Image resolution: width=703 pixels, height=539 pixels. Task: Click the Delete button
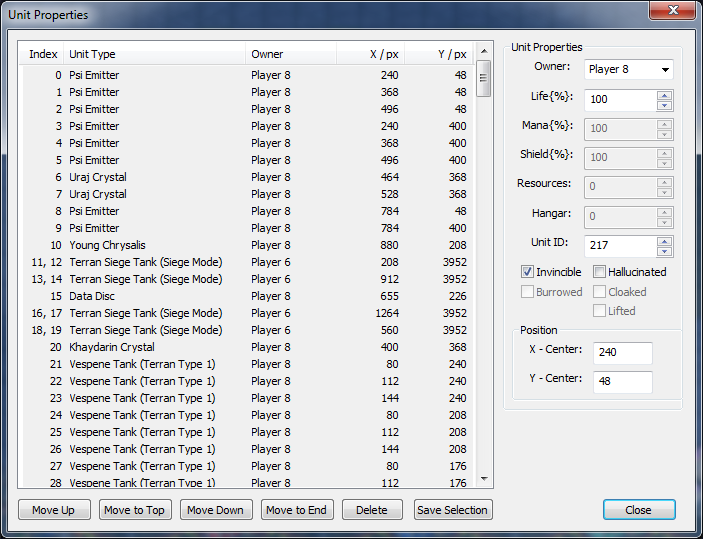pyautogui.click(x=372, y=510)
